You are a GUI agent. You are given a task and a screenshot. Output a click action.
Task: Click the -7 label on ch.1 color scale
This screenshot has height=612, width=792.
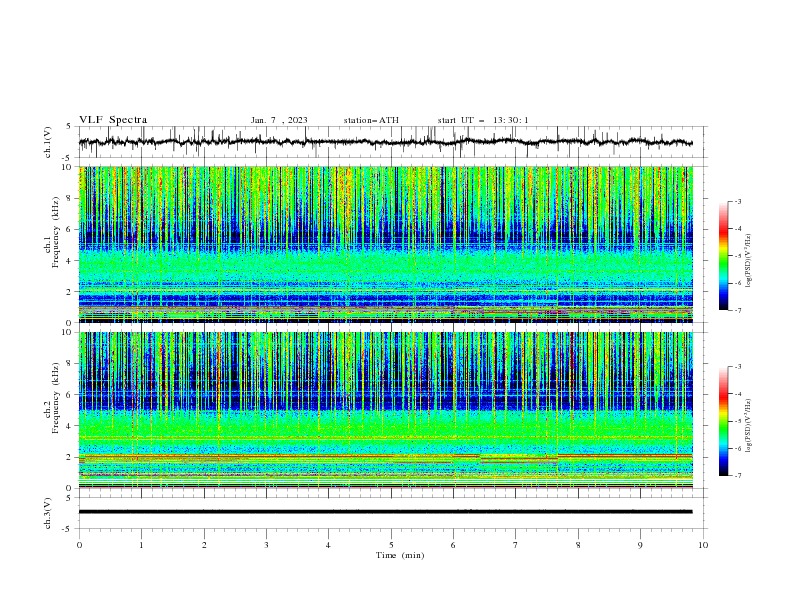(x=737, y=310)
